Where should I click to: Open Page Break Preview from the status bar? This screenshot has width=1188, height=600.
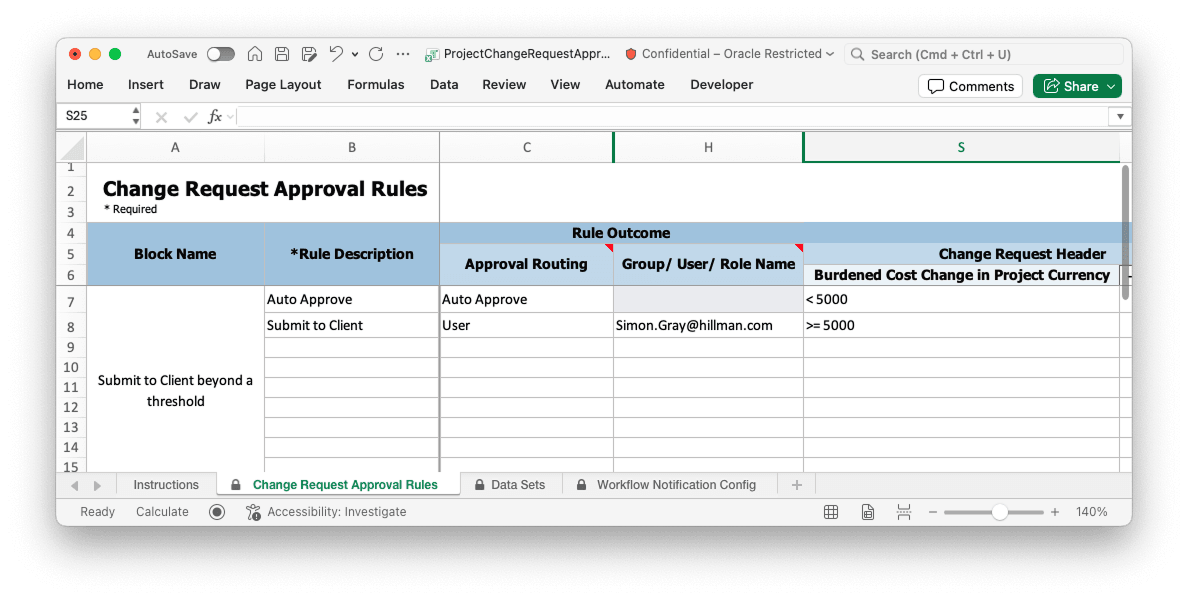pyautogui.click(x=903, y=511)
